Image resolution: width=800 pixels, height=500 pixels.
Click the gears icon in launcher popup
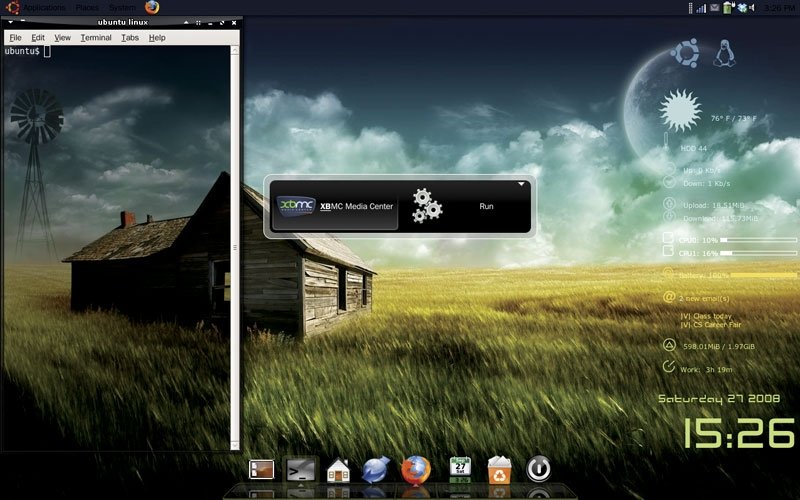[427, 206]
